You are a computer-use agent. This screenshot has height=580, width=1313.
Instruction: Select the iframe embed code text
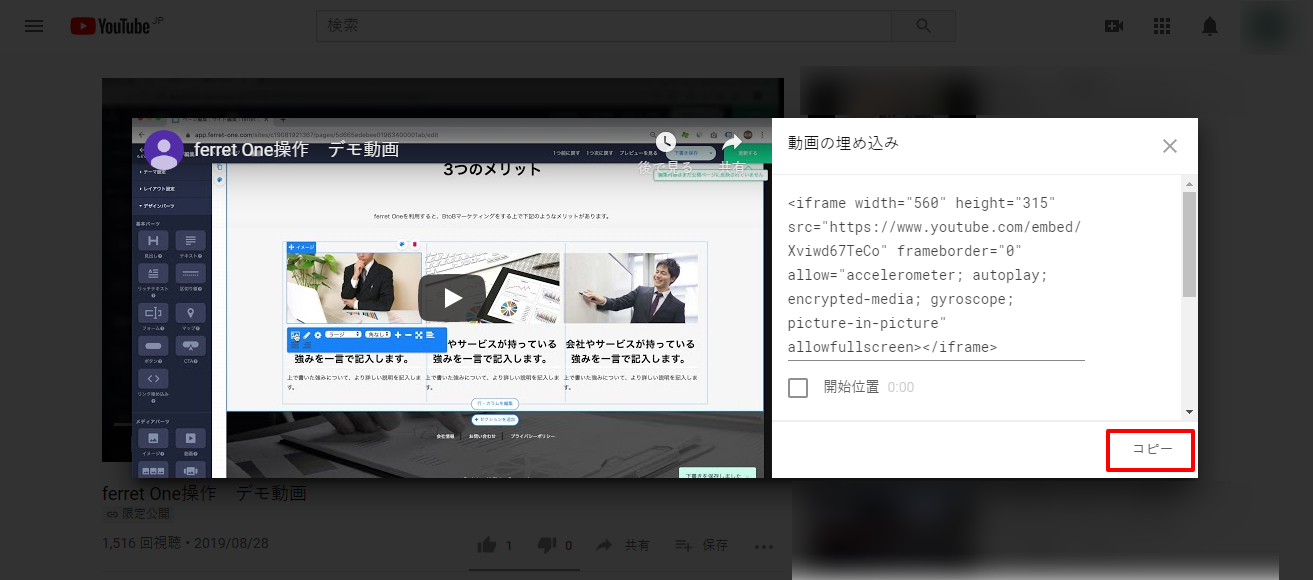click(x=936, y=275)
